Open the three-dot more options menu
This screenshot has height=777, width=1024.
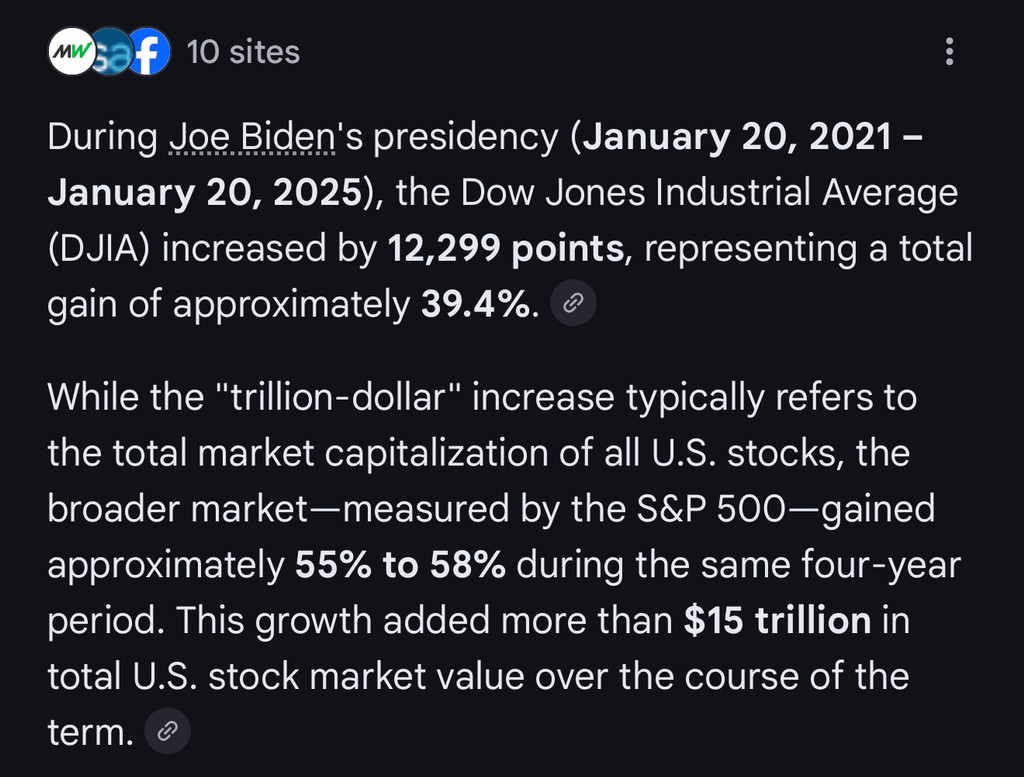pyautogui.click(x=949, y=52)
